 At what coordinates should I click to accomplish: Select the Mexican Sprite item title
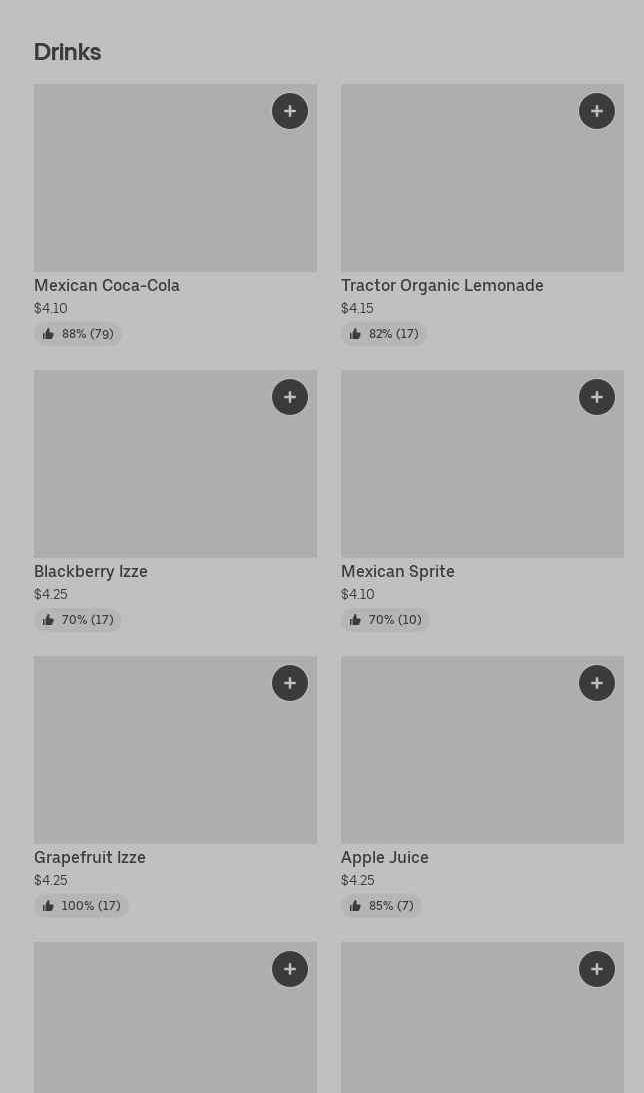[x=398, y=572]
